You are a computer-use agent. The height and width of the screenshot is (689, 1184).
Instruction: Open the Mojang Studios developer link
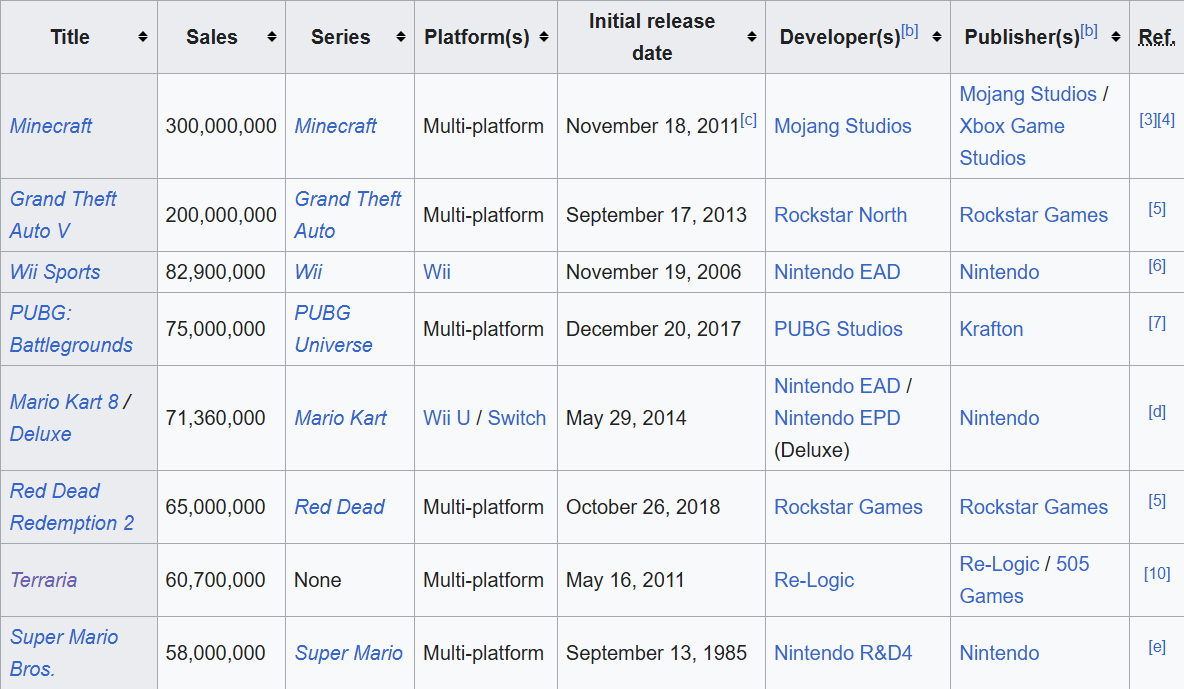click(843, 126)
